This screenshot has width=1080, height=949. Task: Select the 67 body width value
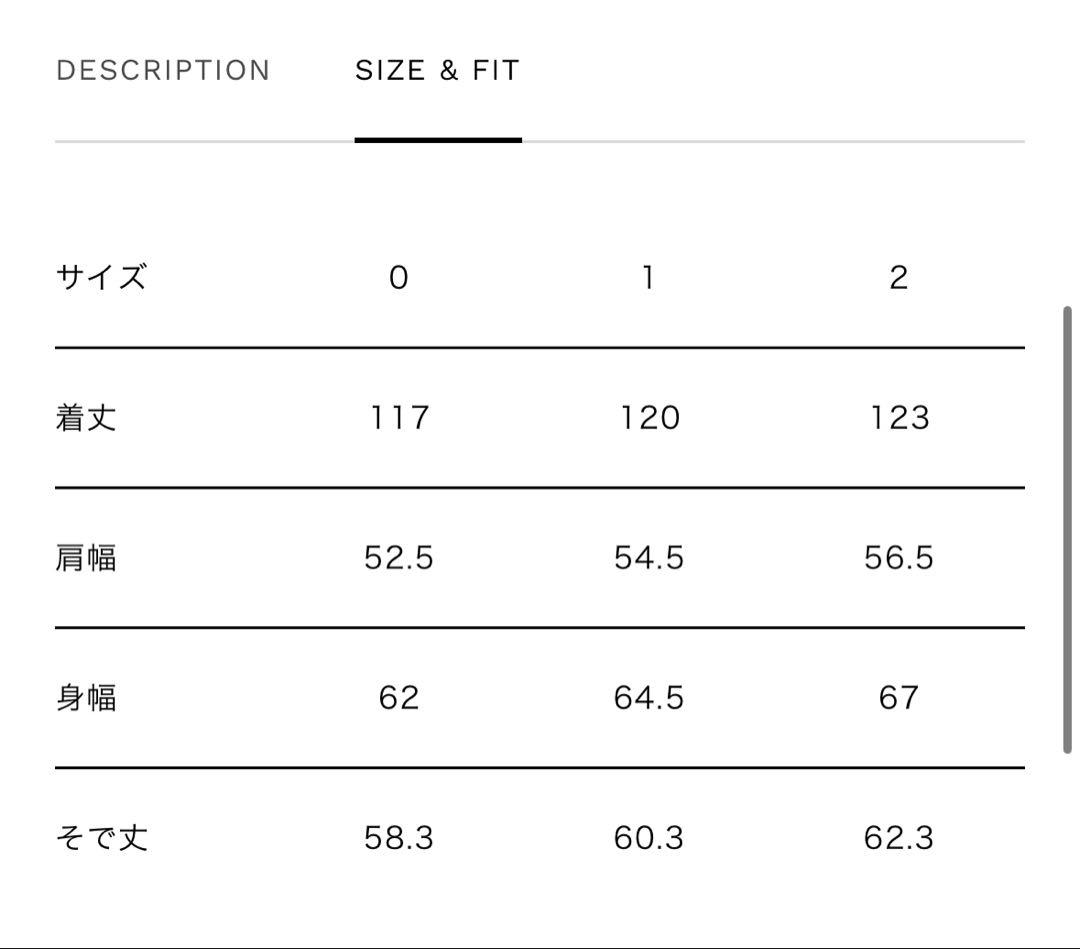pos(898,697)
